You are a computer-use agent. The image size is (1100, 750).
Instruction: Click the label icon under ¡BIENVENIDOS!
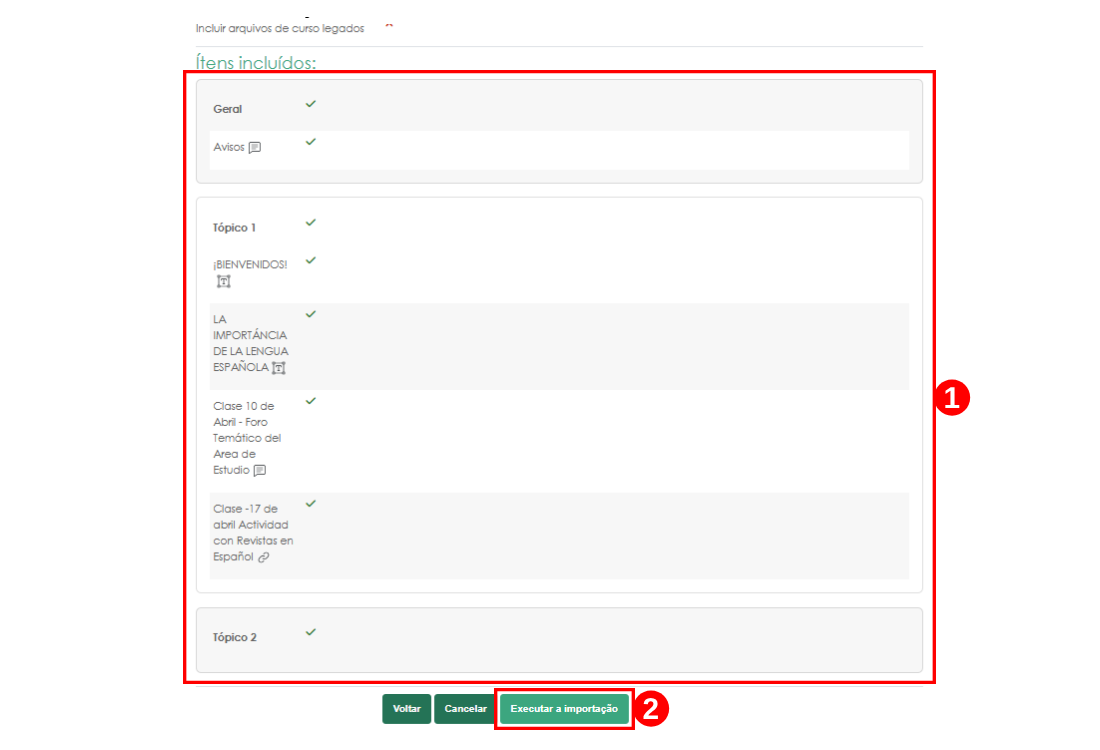coord(223,281)
